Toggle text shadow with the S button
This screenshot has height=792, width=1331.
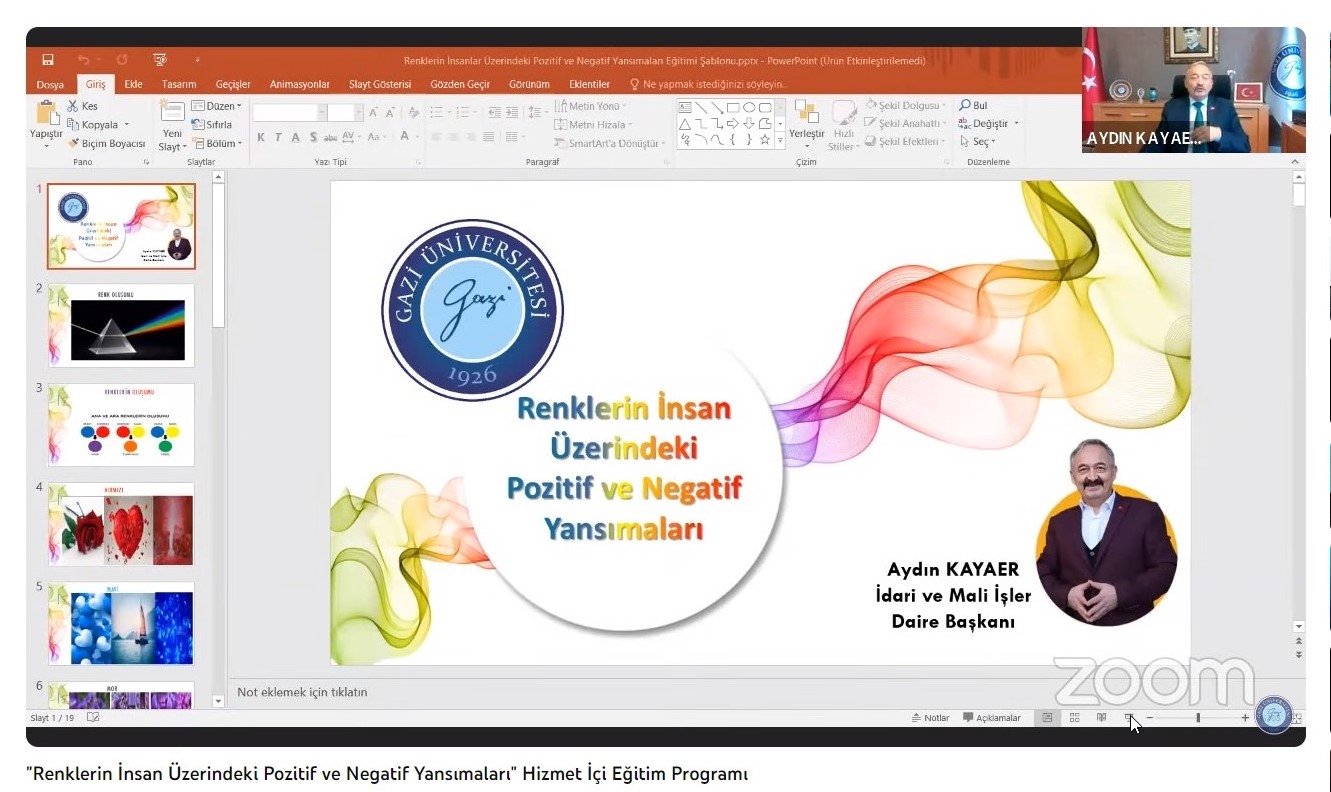313,137
